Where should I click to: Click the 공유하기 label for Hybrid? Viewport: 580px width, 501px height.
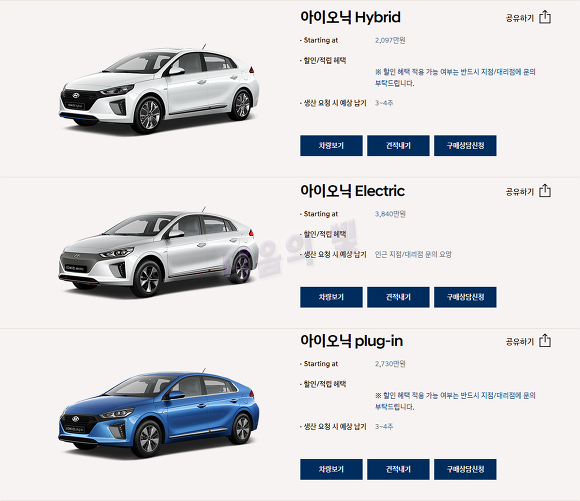[x=520, y=18]
